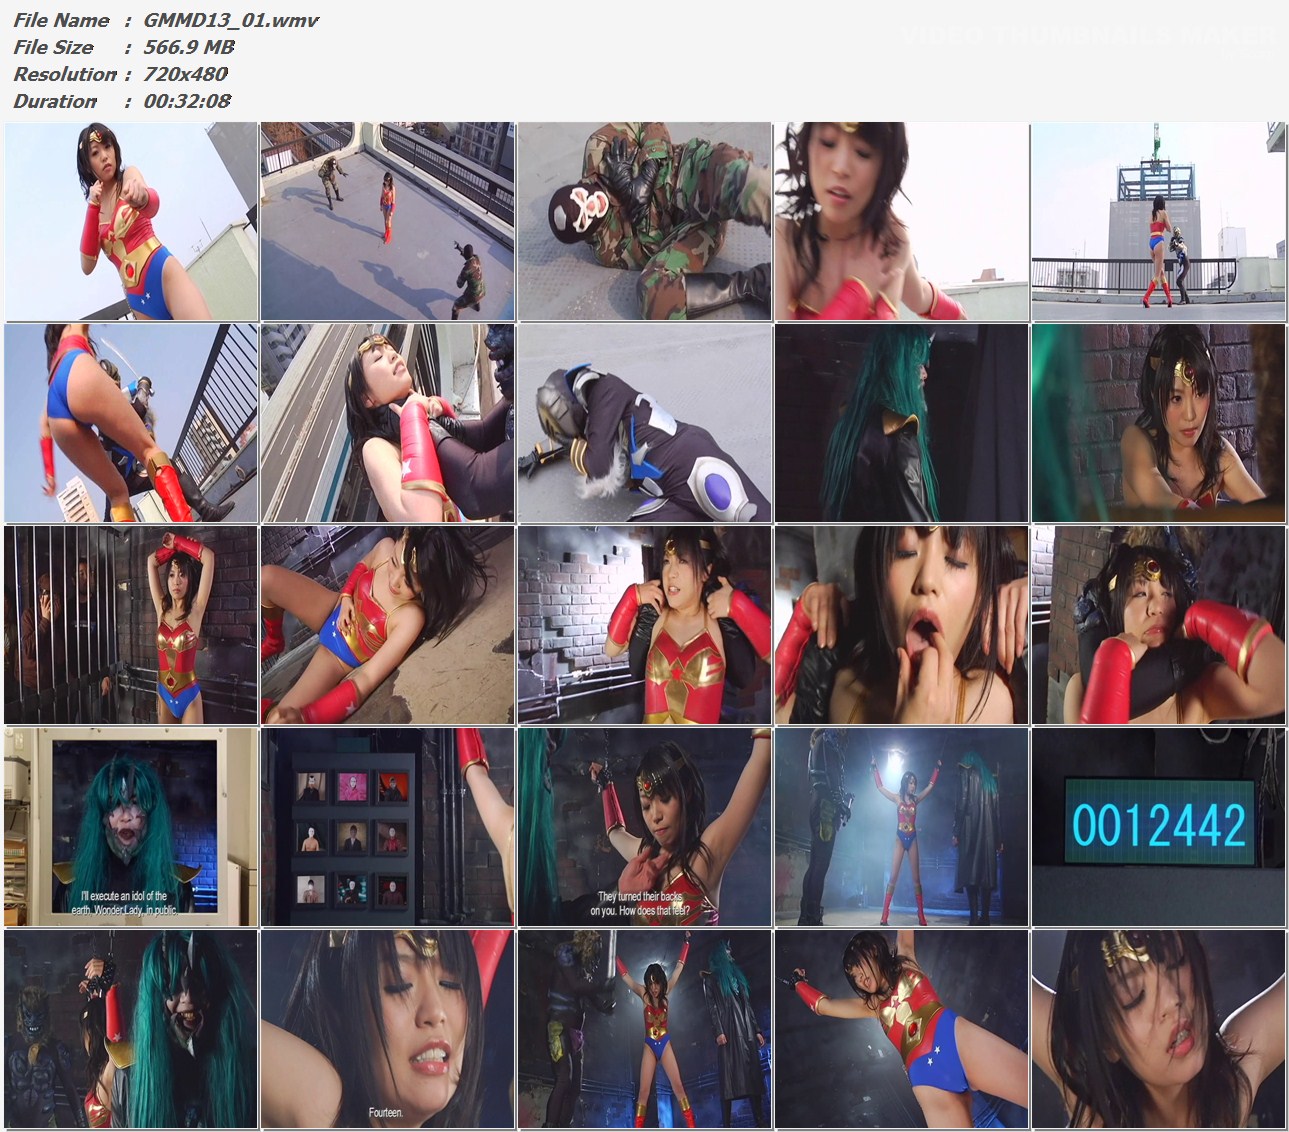
Task: Click the 'File Size' label
Action: (53, 47)
